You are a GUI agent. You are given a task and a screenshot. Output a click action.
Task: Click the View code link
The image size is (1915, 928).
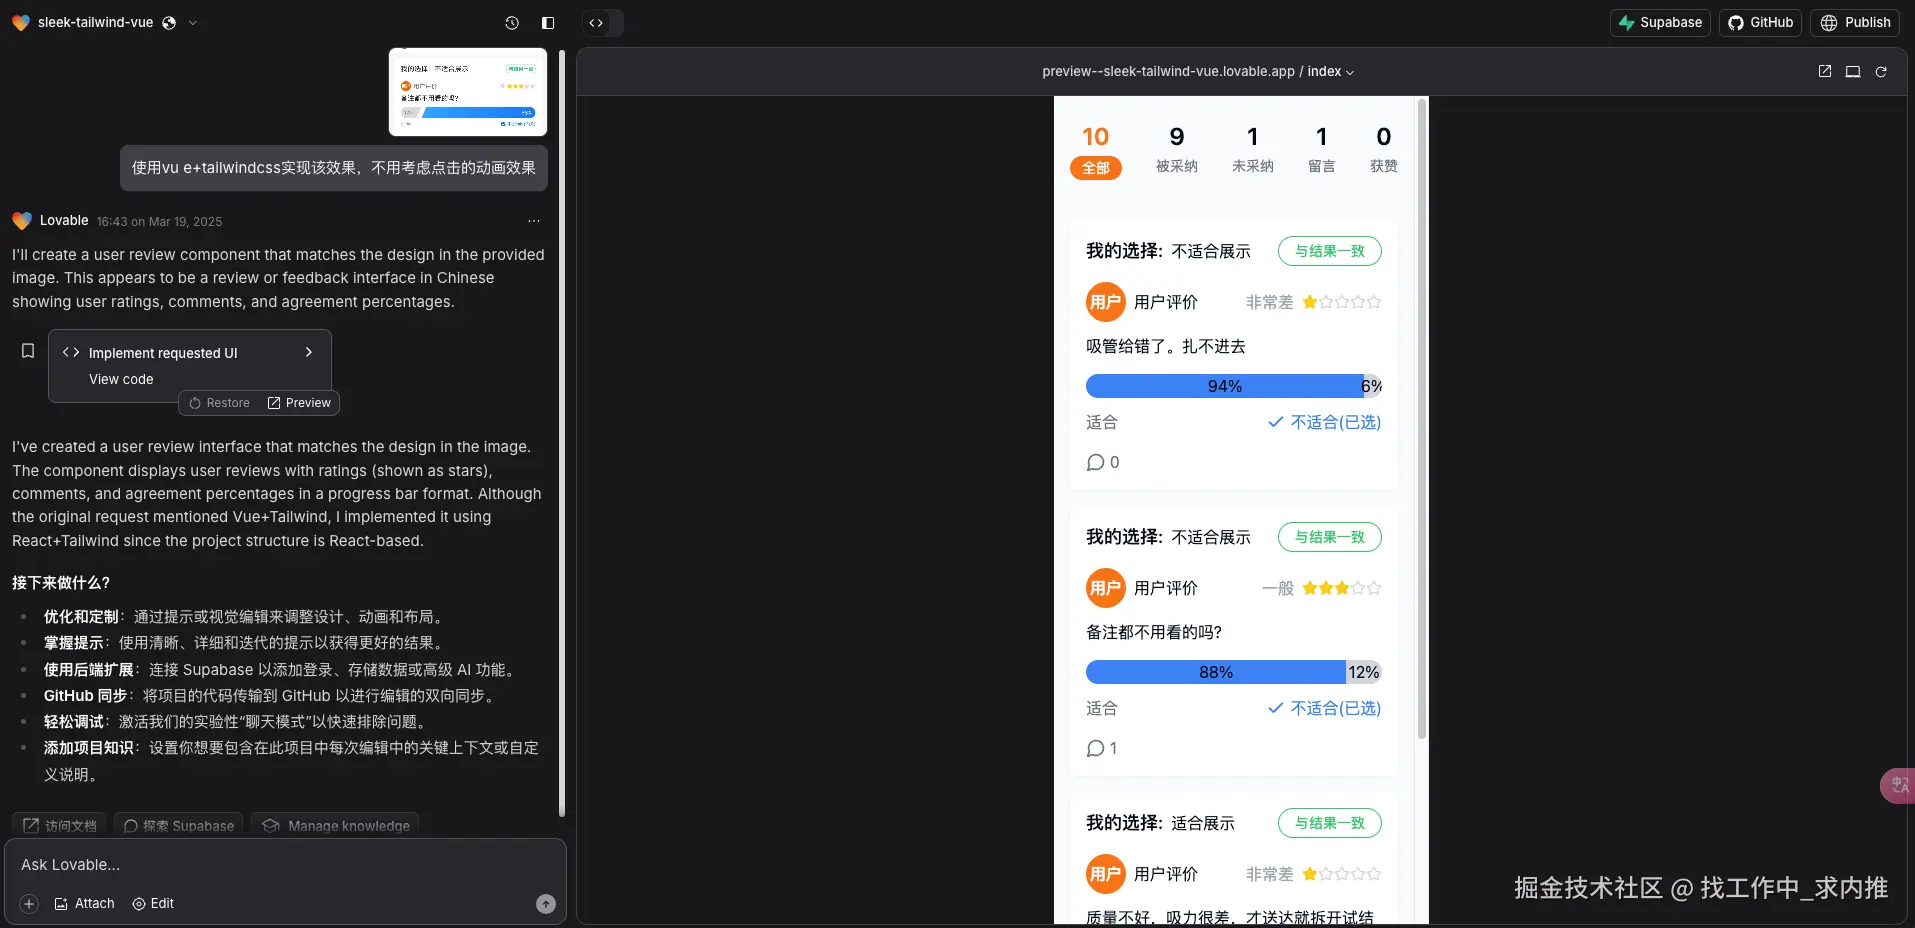(121, 379)
